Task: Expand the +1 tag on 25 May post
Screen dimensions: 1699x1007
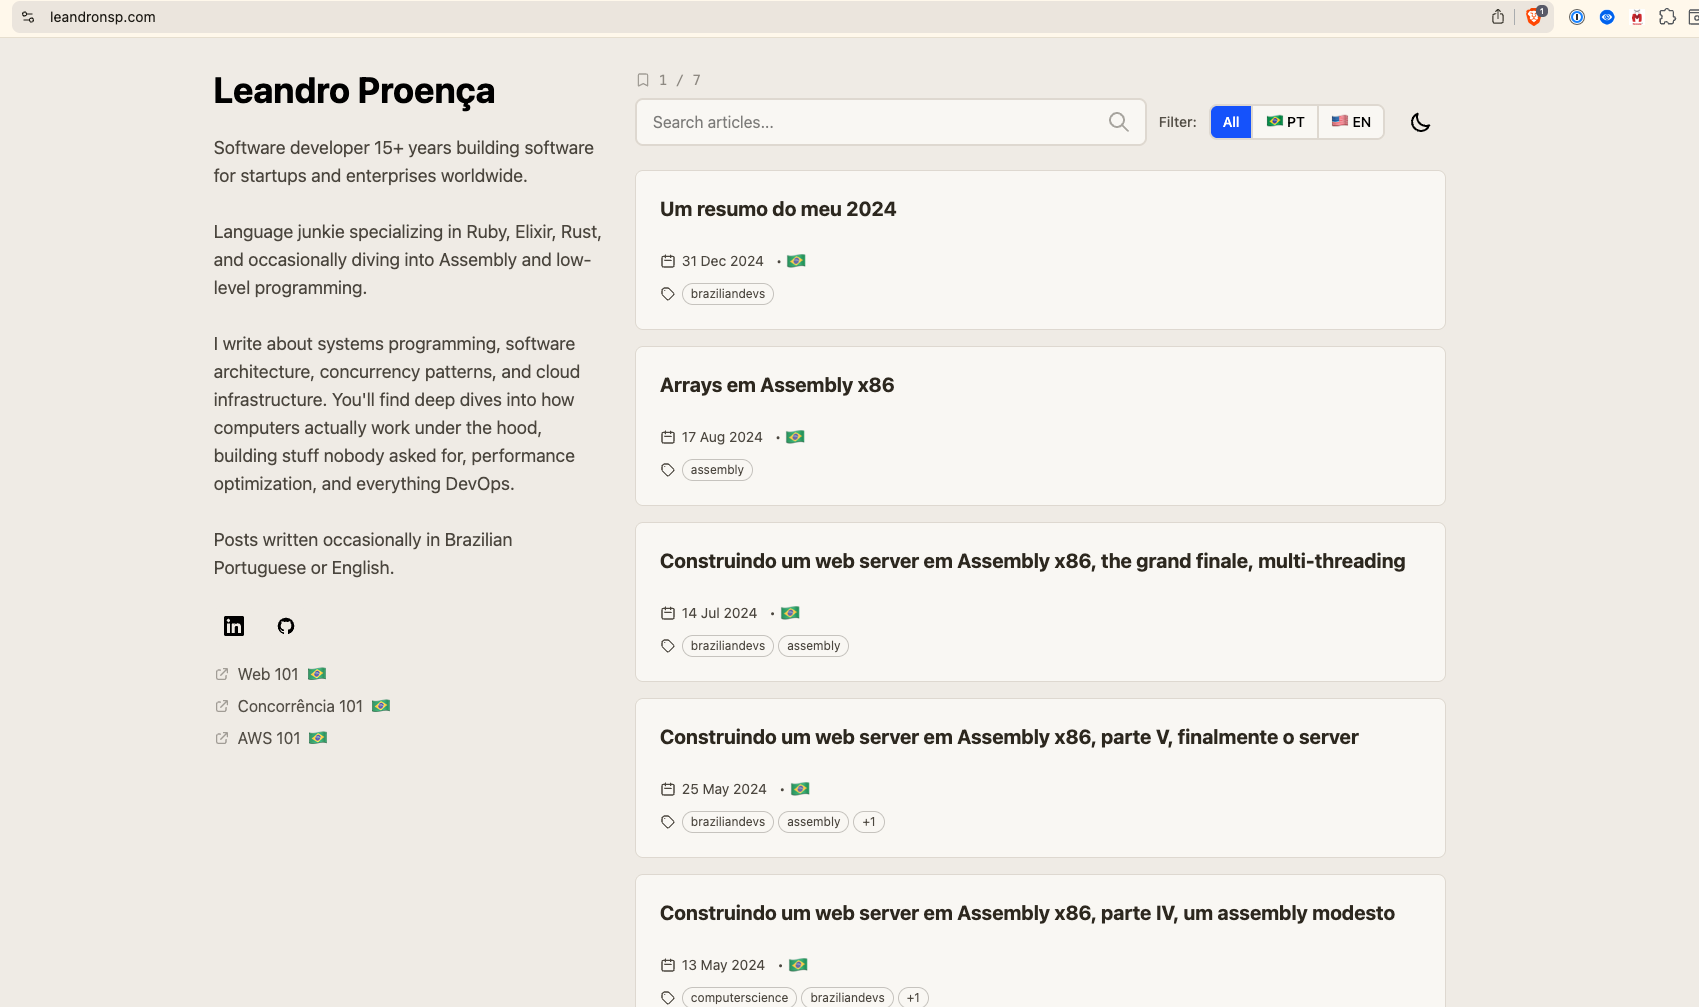Action: point(868,822)
